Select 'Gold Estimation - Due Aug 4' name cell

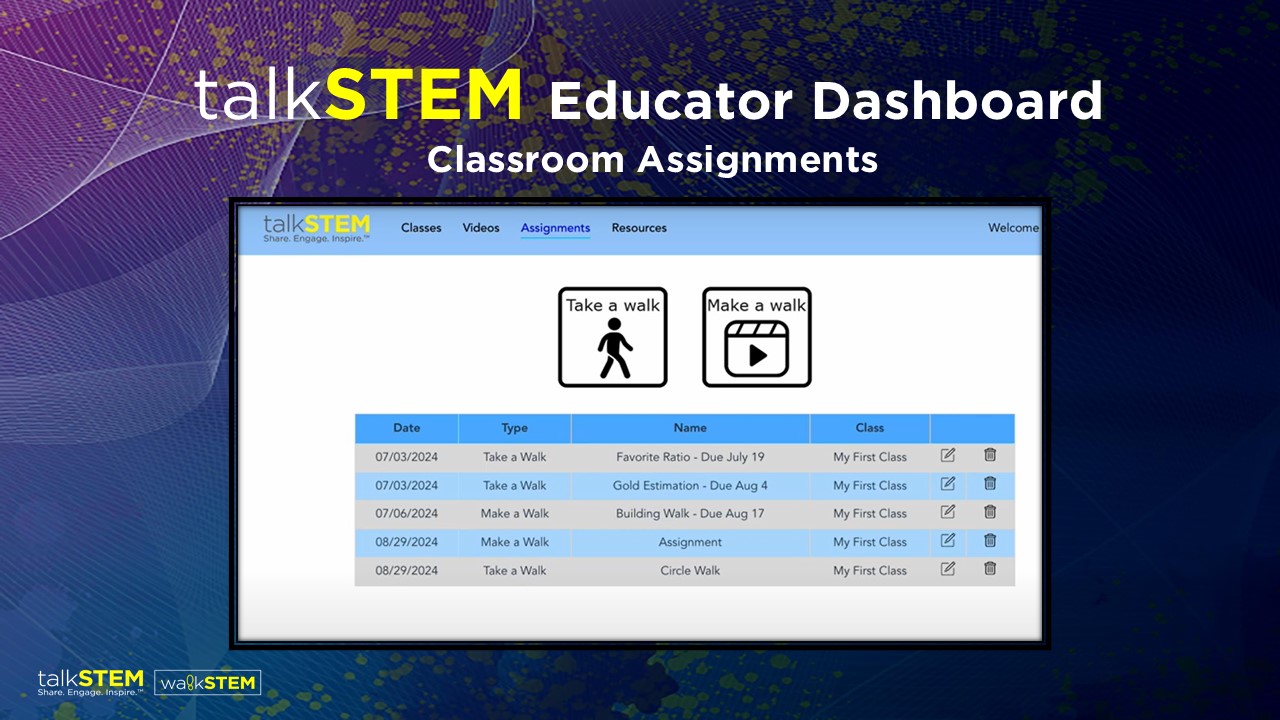coord(690,486)
